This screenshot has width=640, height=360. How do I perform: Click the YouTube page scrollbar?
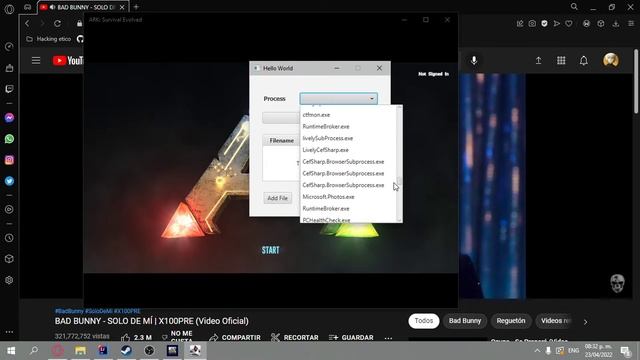pyautogui.click(x=636, y=82)
